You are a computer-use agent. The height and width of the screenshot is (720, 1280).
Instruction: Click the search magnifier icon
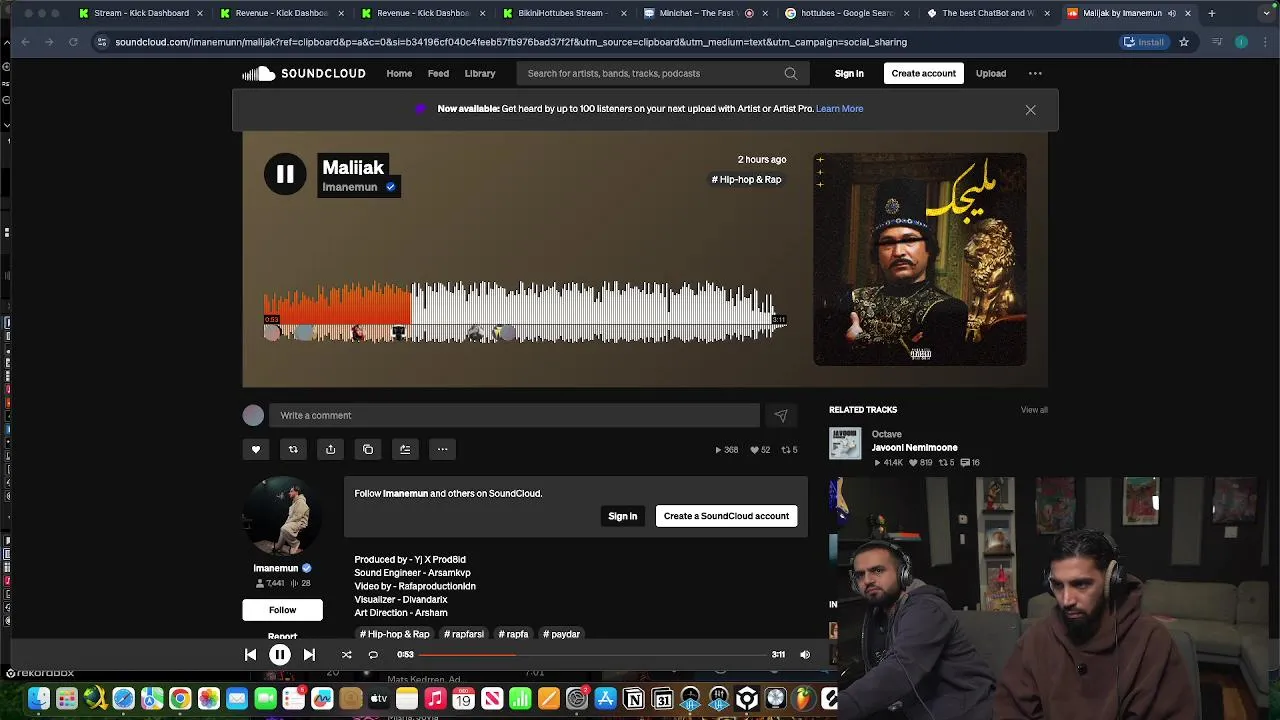coord(790,73)
